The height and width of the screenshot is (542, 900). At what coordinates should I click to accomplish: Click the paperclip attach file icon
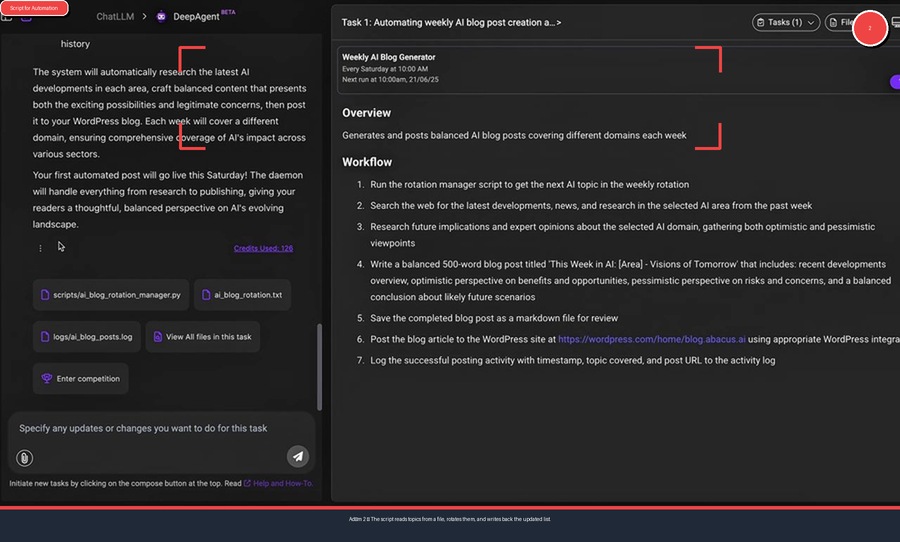(x=25, y=457)
